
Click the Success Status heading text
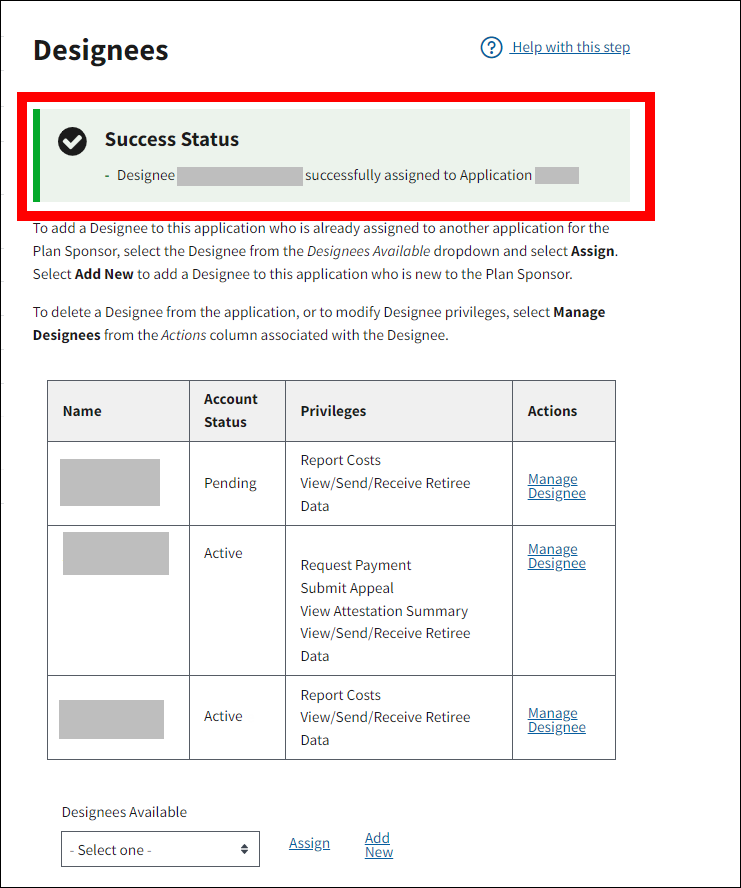(172, 140)
